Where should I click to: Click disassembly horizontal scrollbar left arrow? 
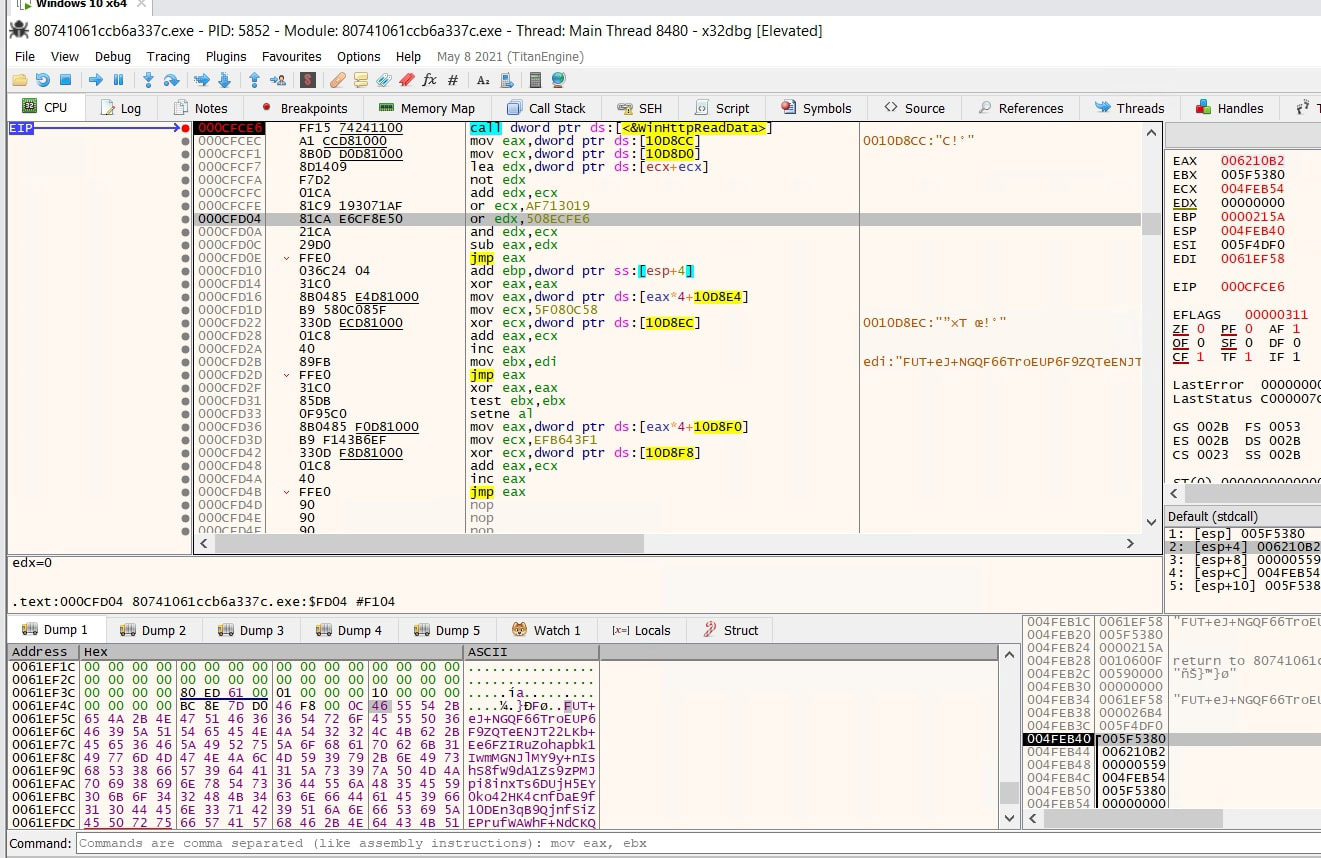click(x=203, y=544)
